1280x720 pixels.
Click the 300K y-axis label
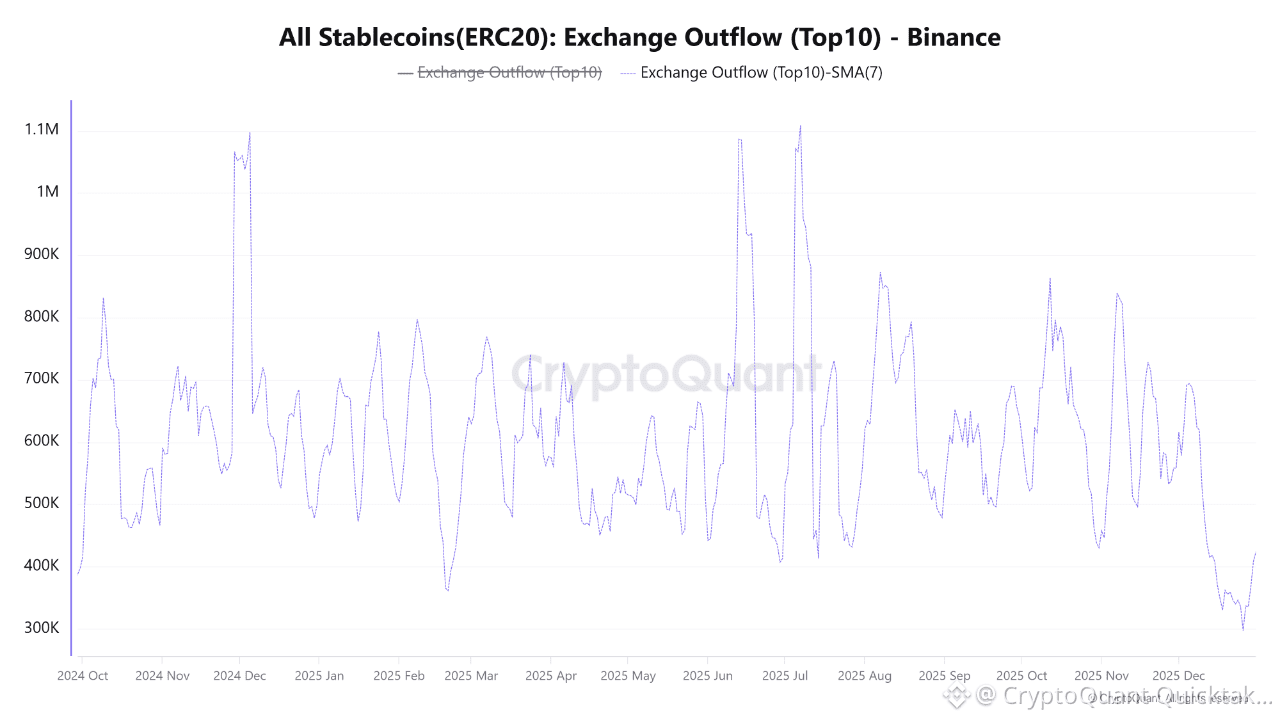click(41, 628)
